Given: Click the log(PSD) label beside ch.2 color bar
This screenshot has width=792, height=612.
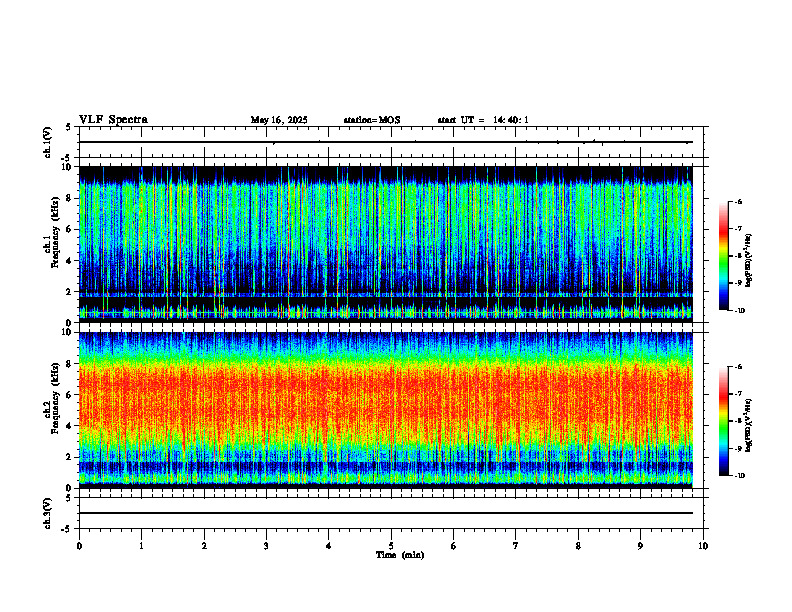Looking at the screenshot, I should pyautogui.click(x=749, y=425).
